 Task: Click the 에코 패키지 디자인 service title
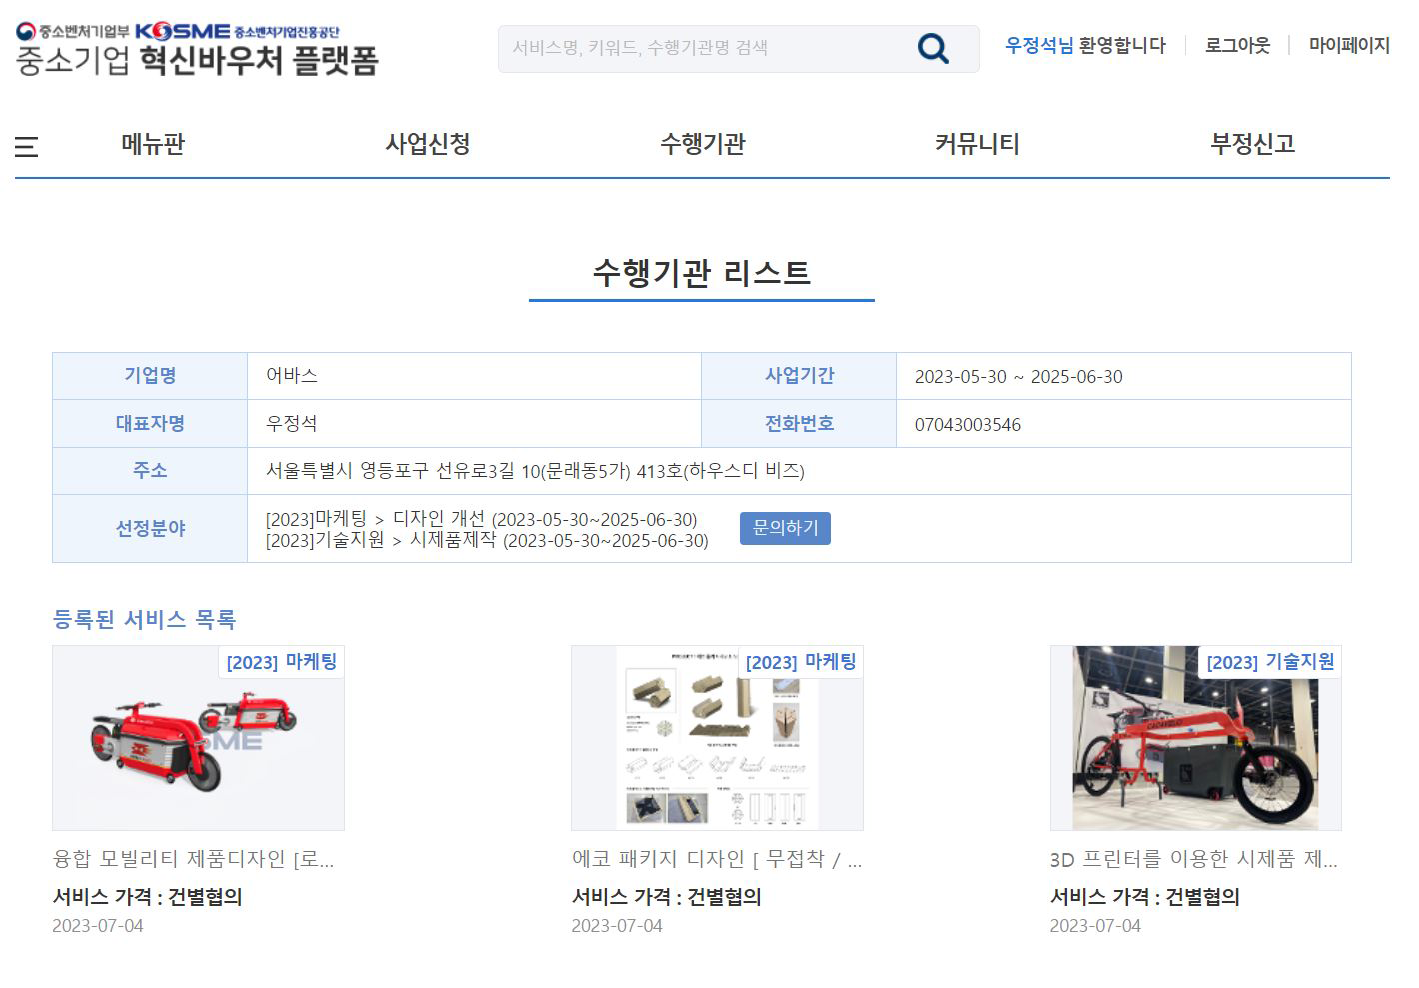(716, 859)
